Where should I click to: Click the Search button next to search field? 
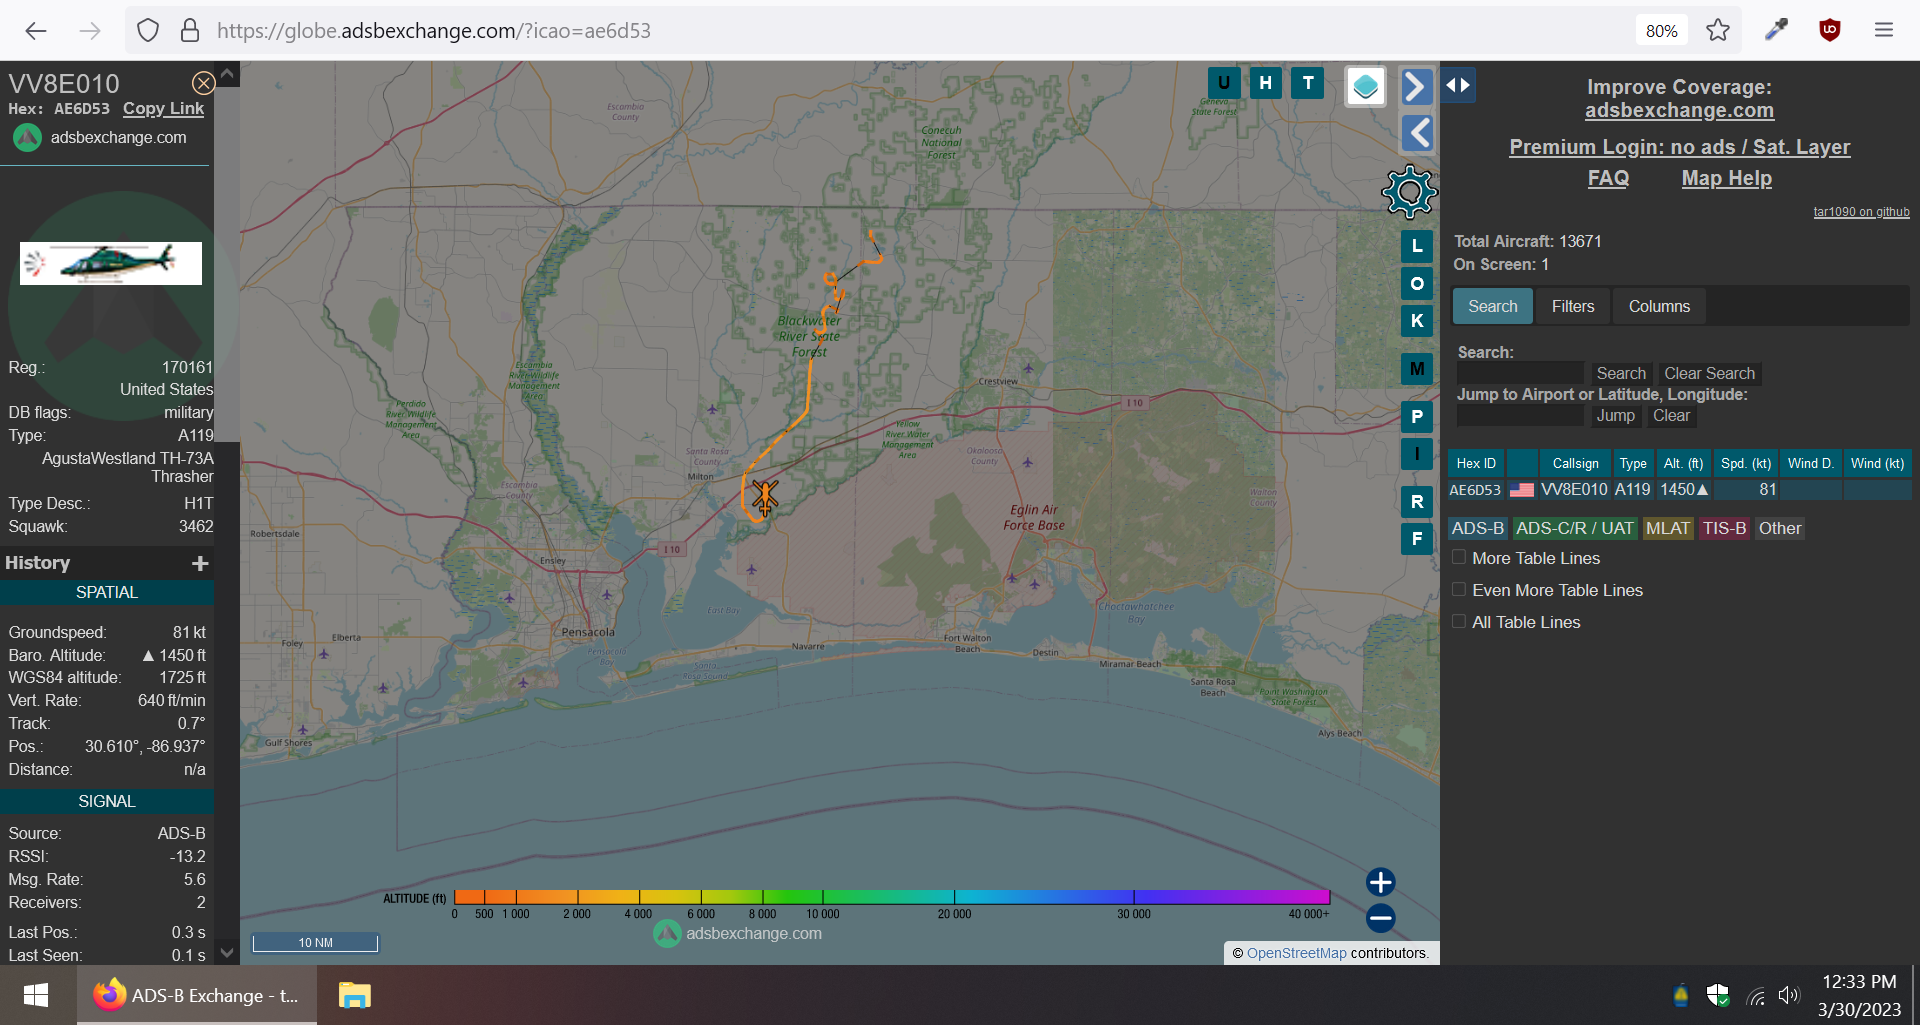tap(1621, 374)
